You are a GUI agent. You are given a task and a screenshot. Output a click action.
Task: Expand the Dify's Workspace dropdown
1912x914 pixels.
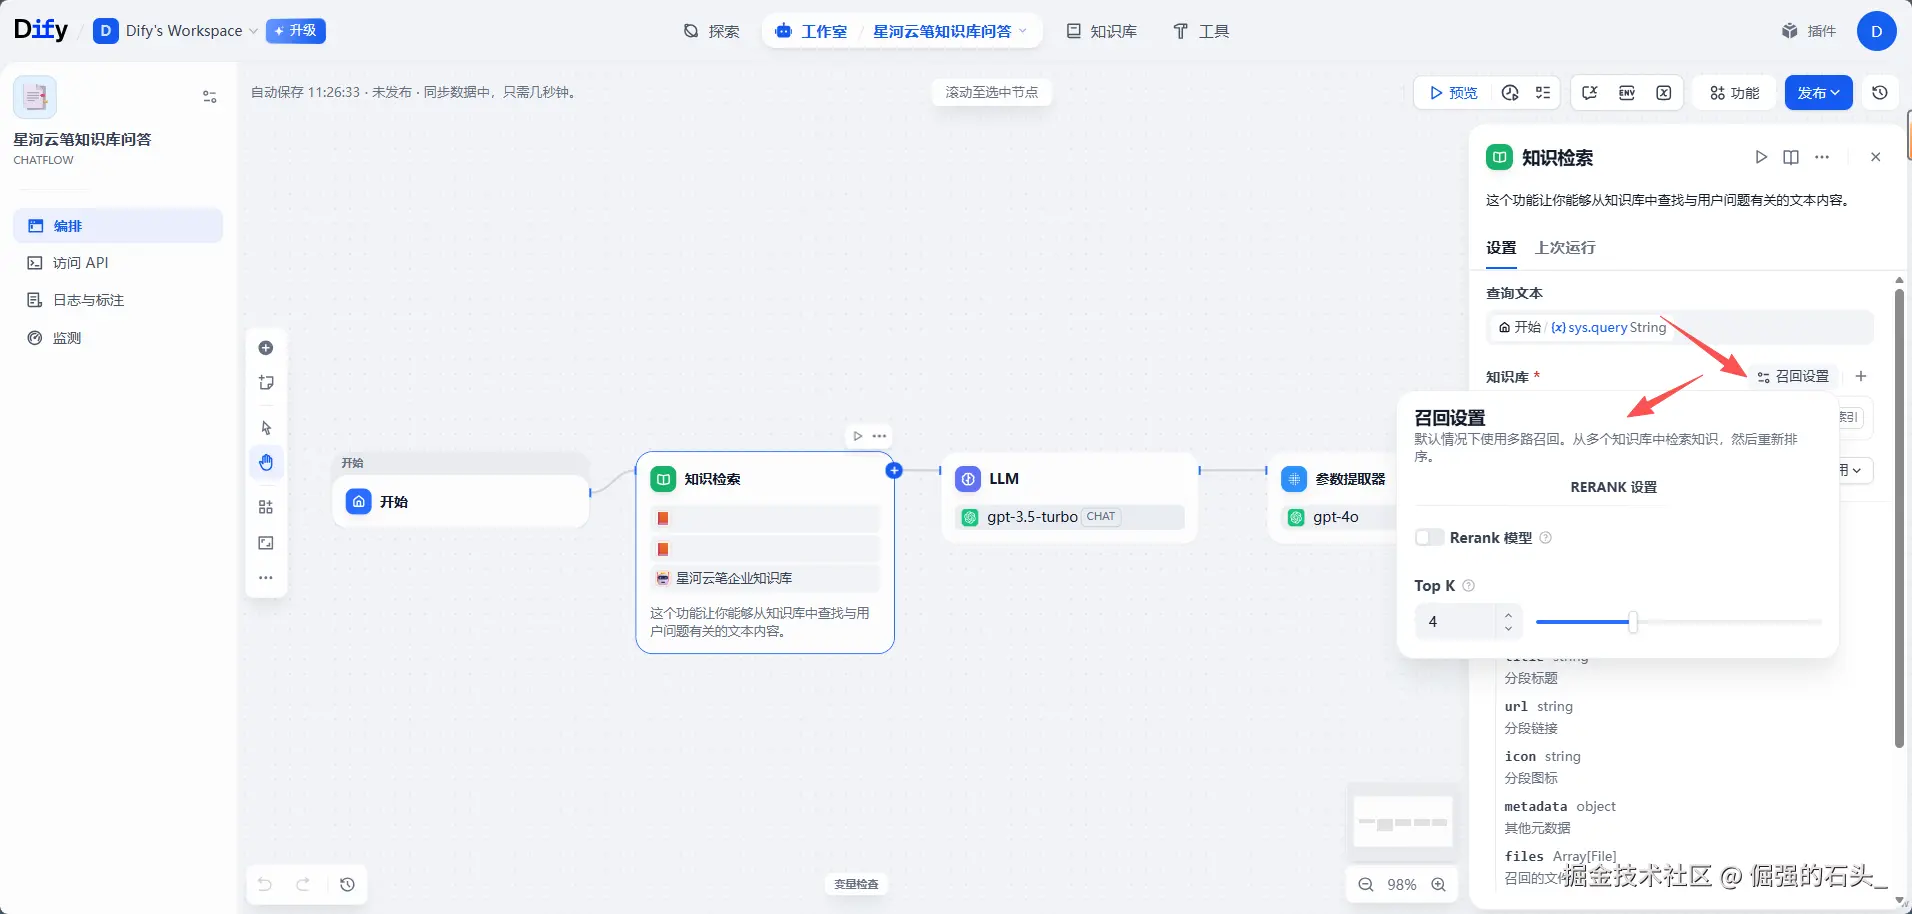[176, 31]
